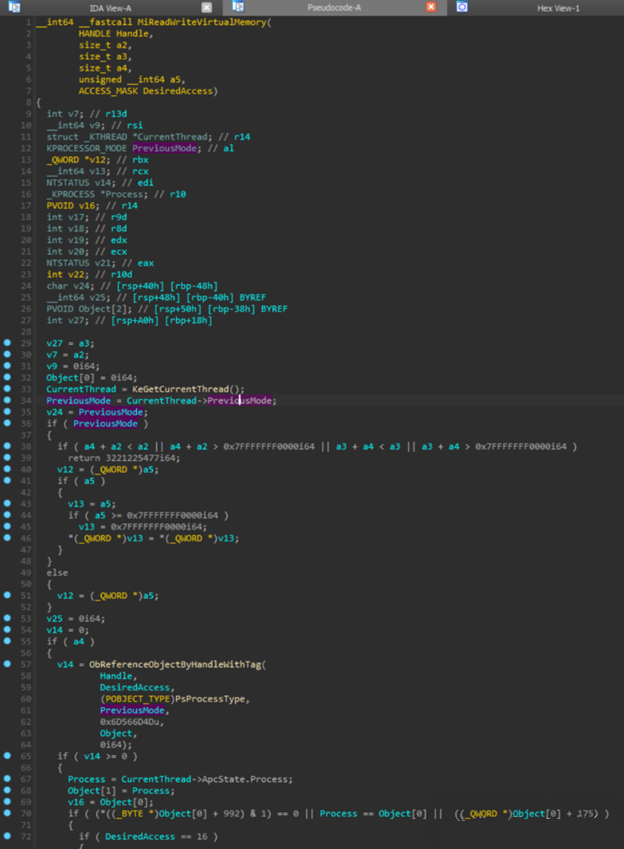Image resolution: width=624 pixels, height=849 pixels.
Task: Click the Hex View-1 tab icon
Action: coord(462,7)
